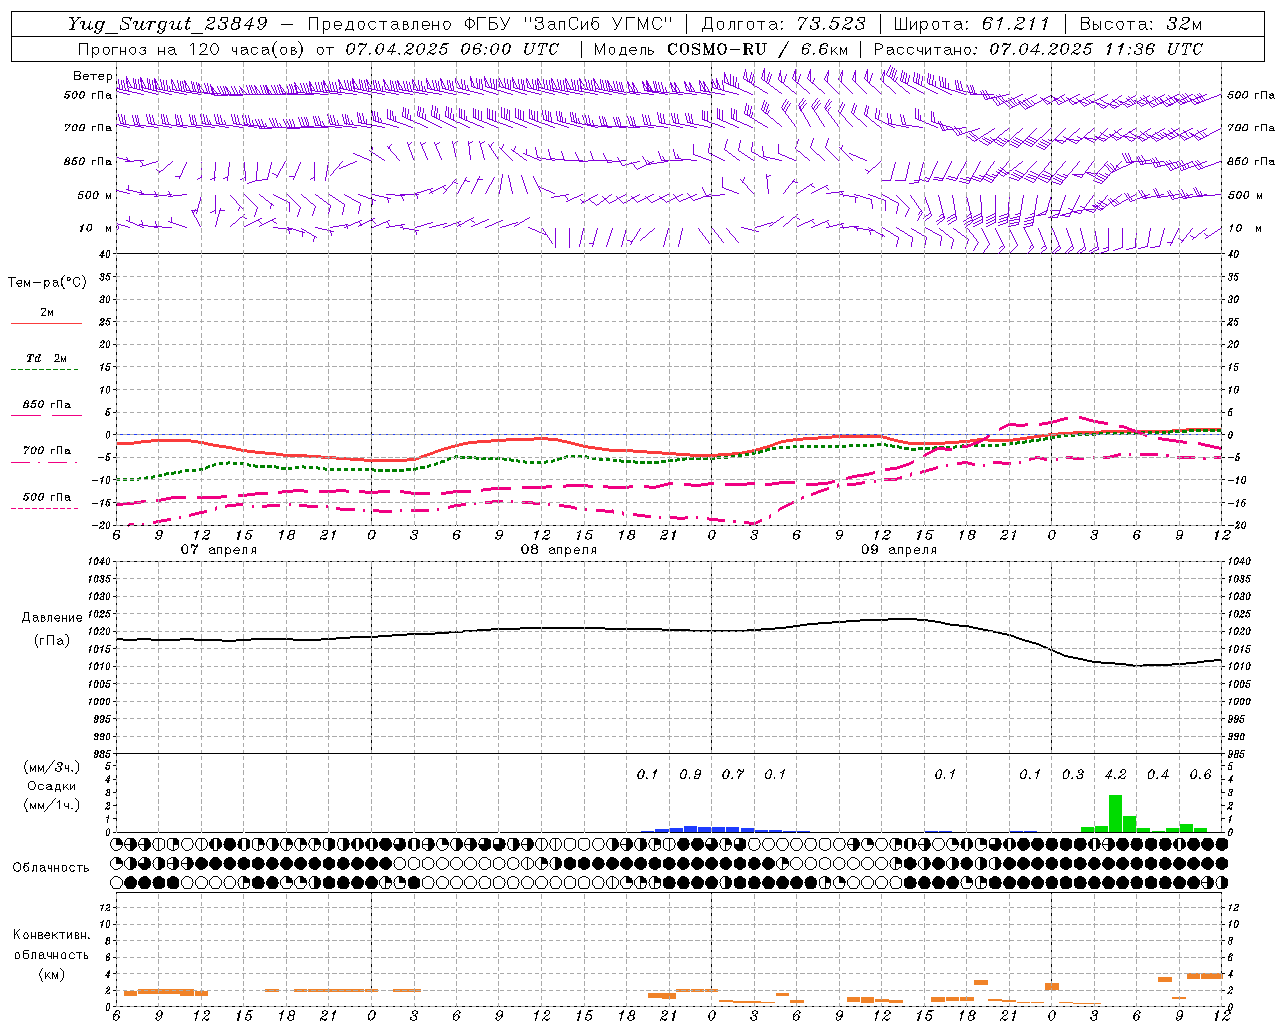Click the 0.4 precipitation value

(x=1158, y=774)
